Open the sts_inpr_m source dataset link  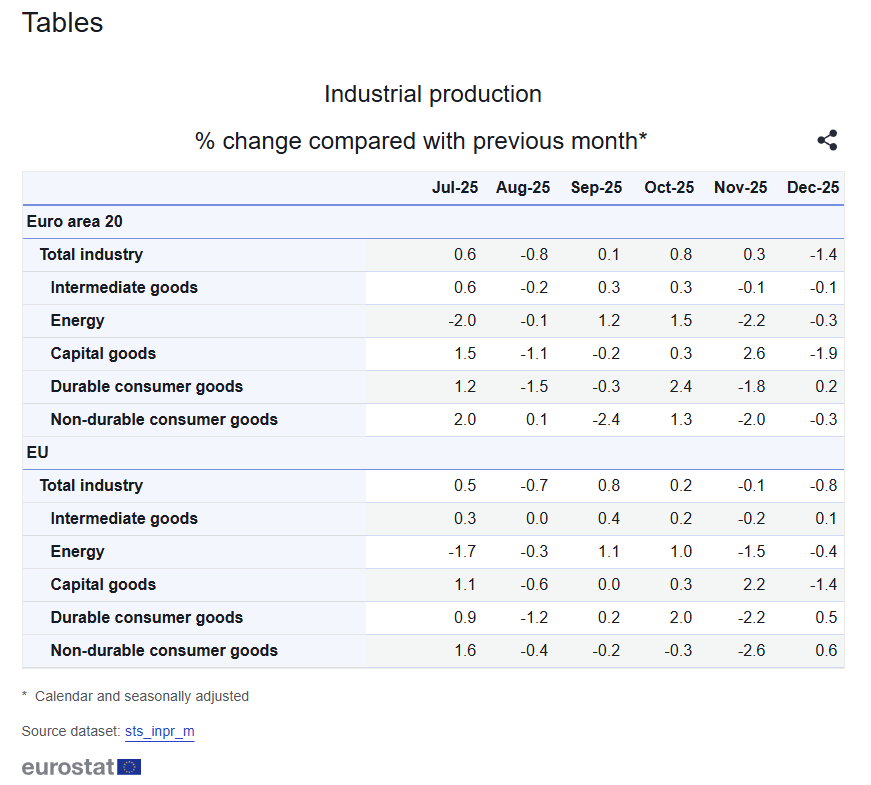(x=159, y=731)
